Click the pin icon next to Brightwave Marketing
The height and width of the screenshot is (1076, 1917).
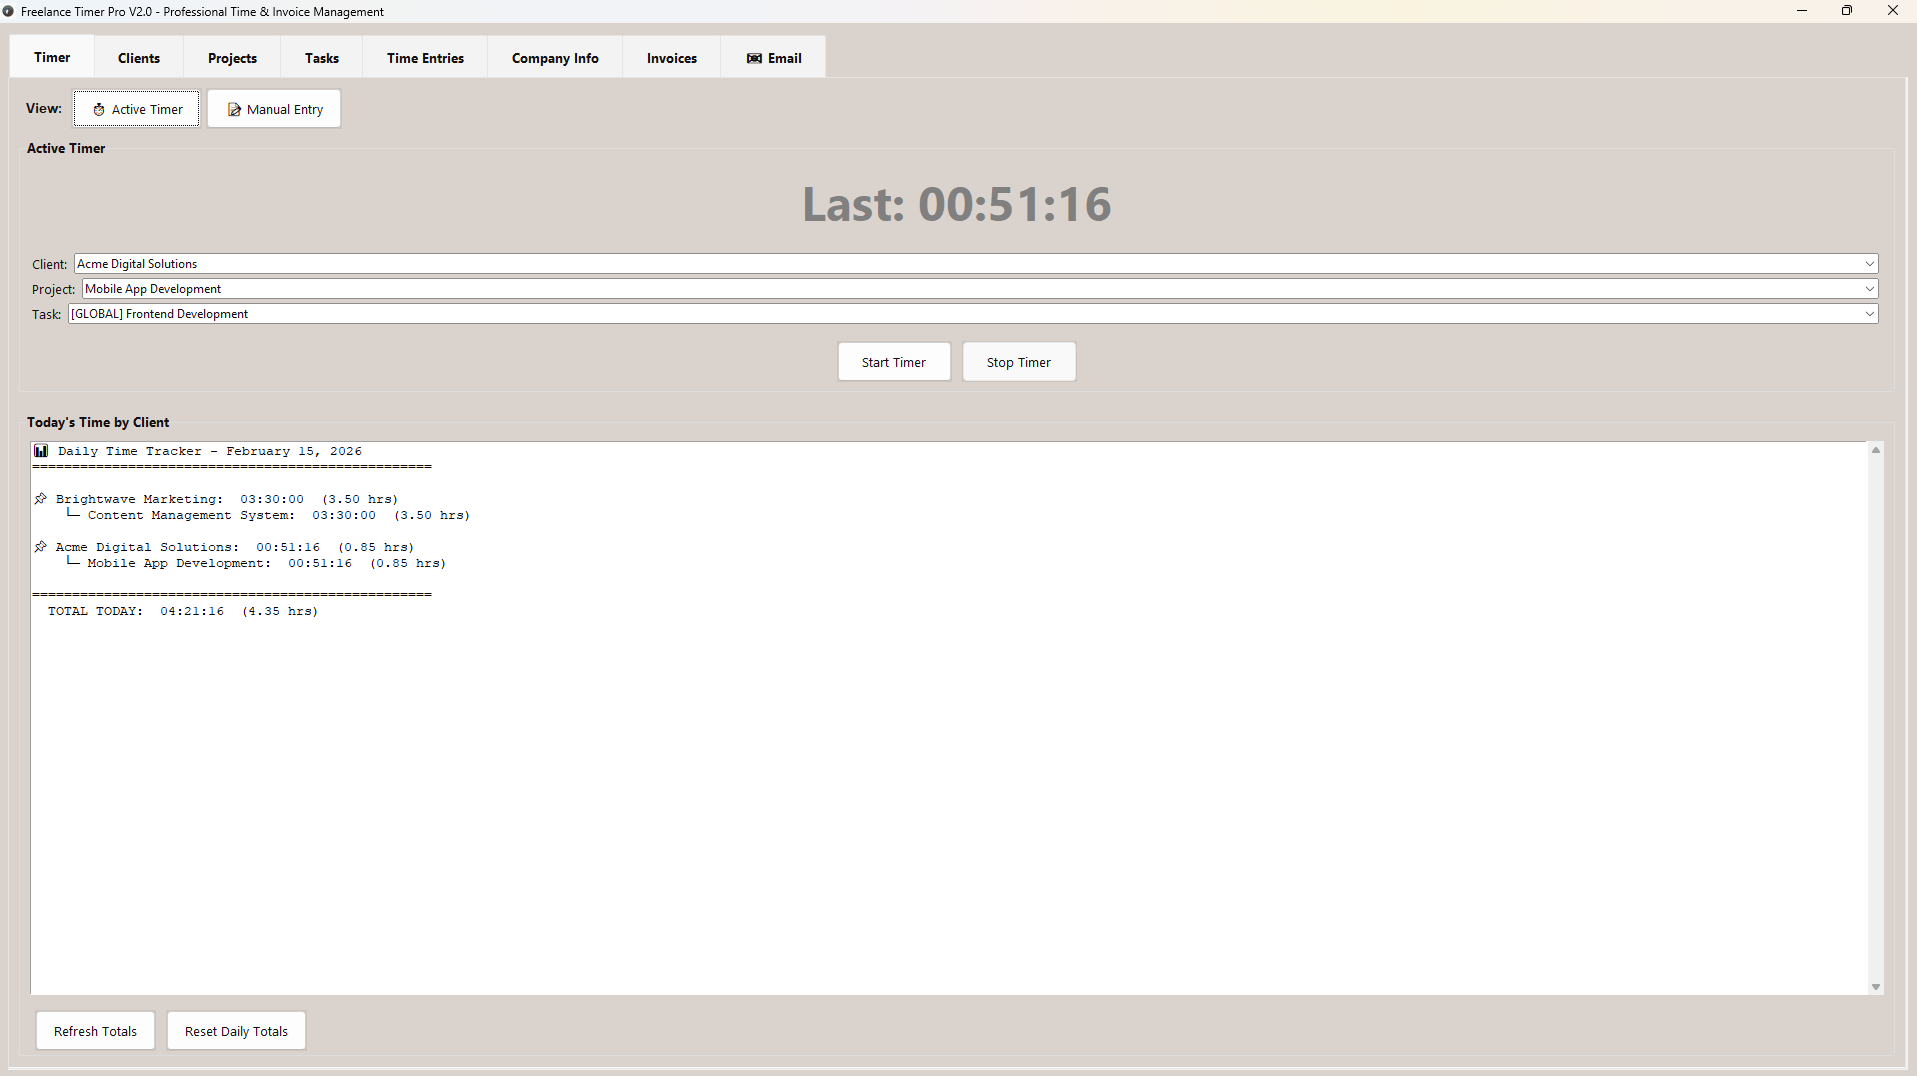click(x=41, y=498)
